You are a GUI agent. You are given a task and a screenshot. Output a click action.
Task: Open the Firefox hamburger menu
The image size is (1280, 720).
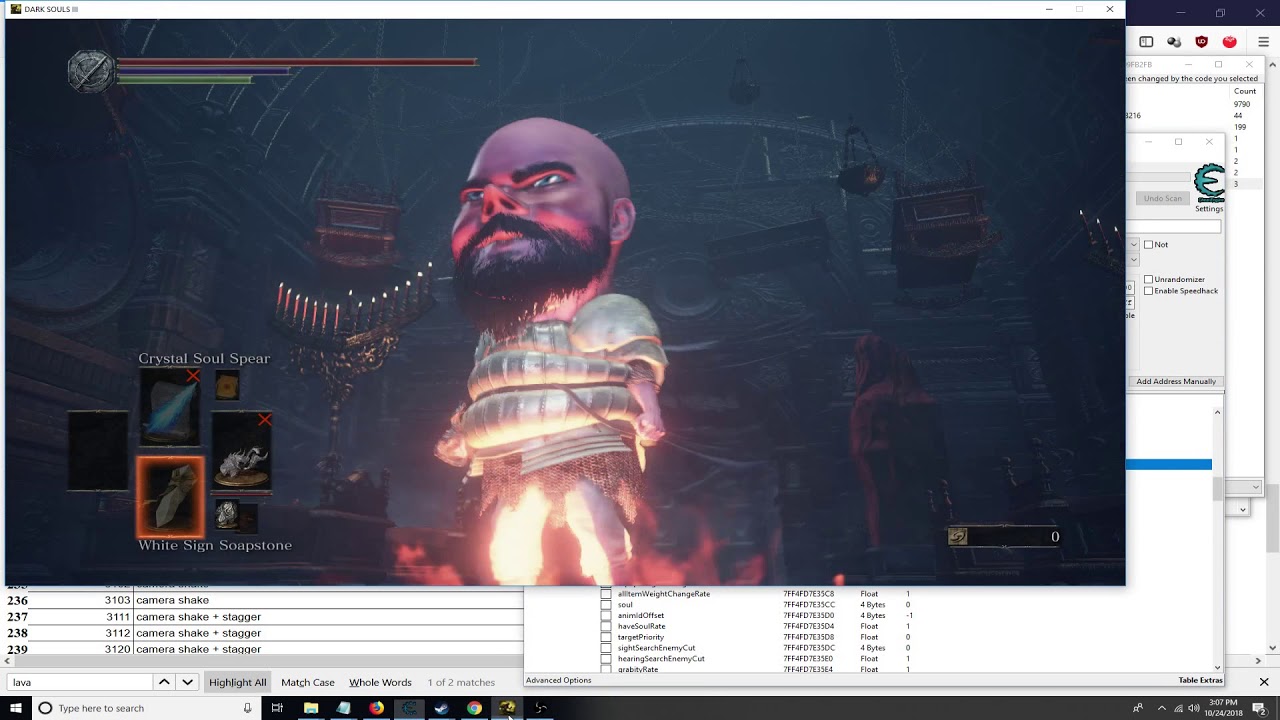(1263, 42)
